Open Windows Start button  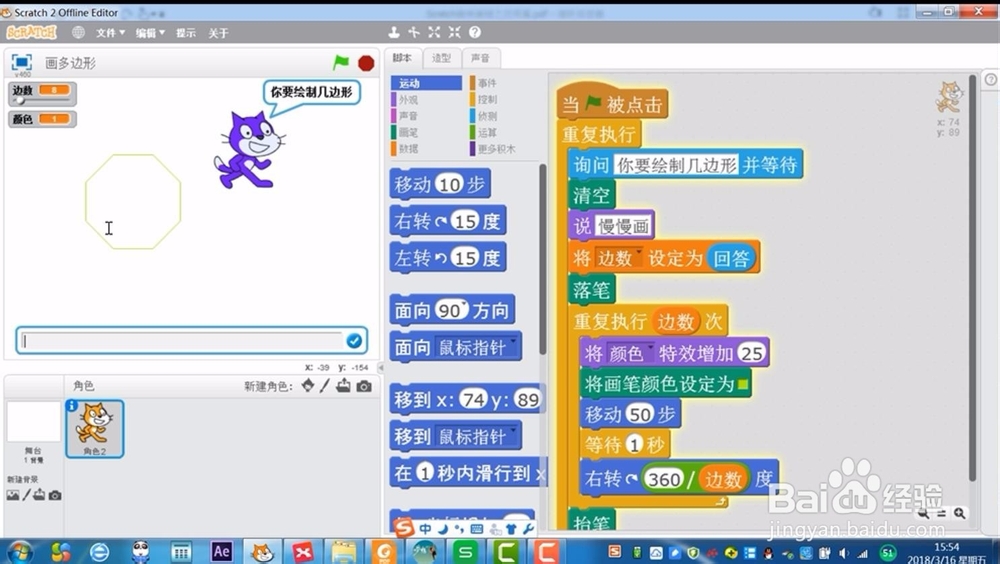[19, 551]
